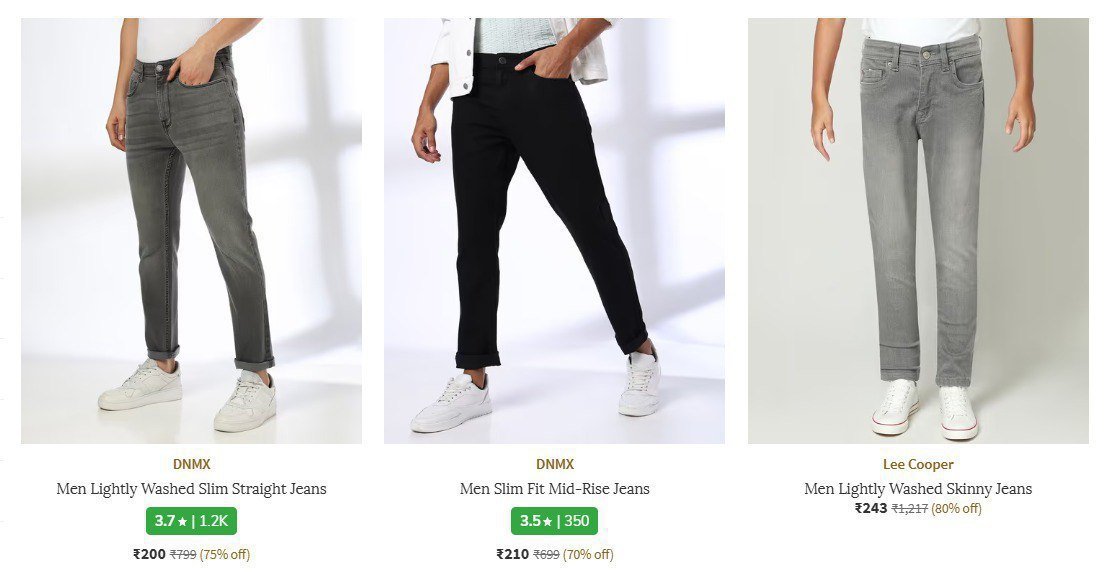Click the 75% off discount label
1107x572 pixels.
coord(225,554)
